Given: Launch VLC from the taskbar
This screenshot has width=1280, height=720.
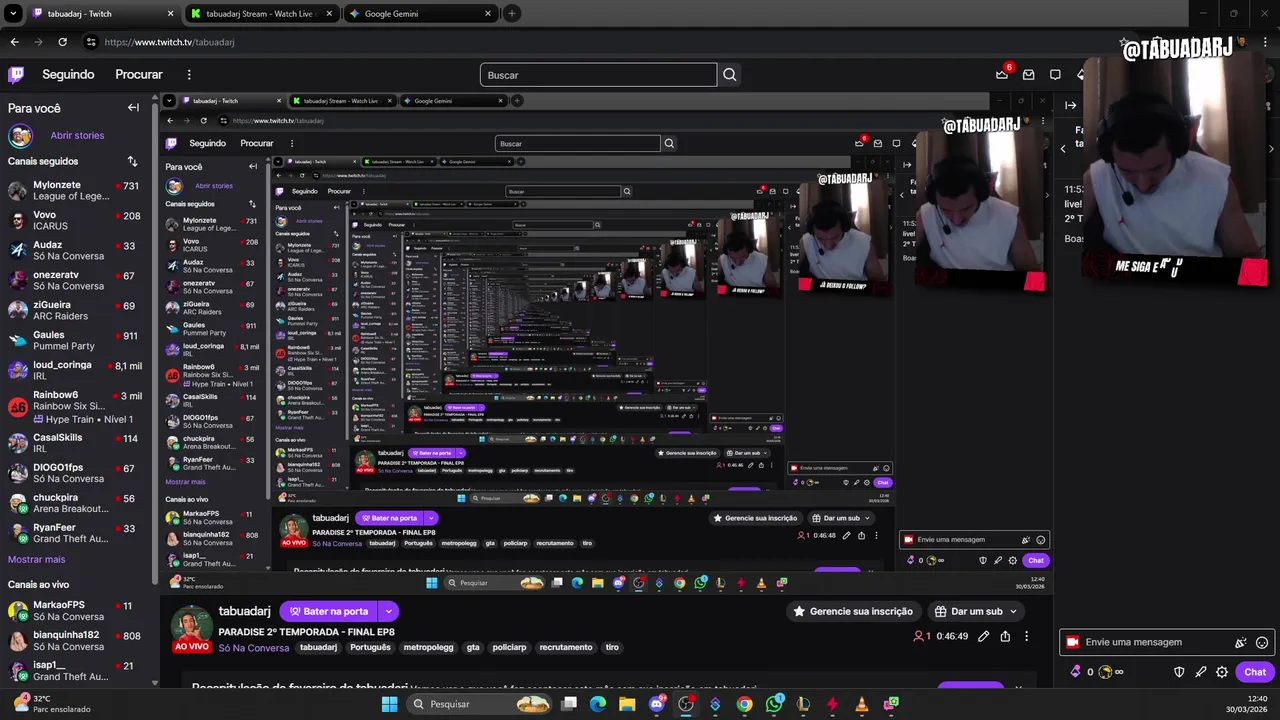Looking at the screenshot, I should [x=861, y=704].
